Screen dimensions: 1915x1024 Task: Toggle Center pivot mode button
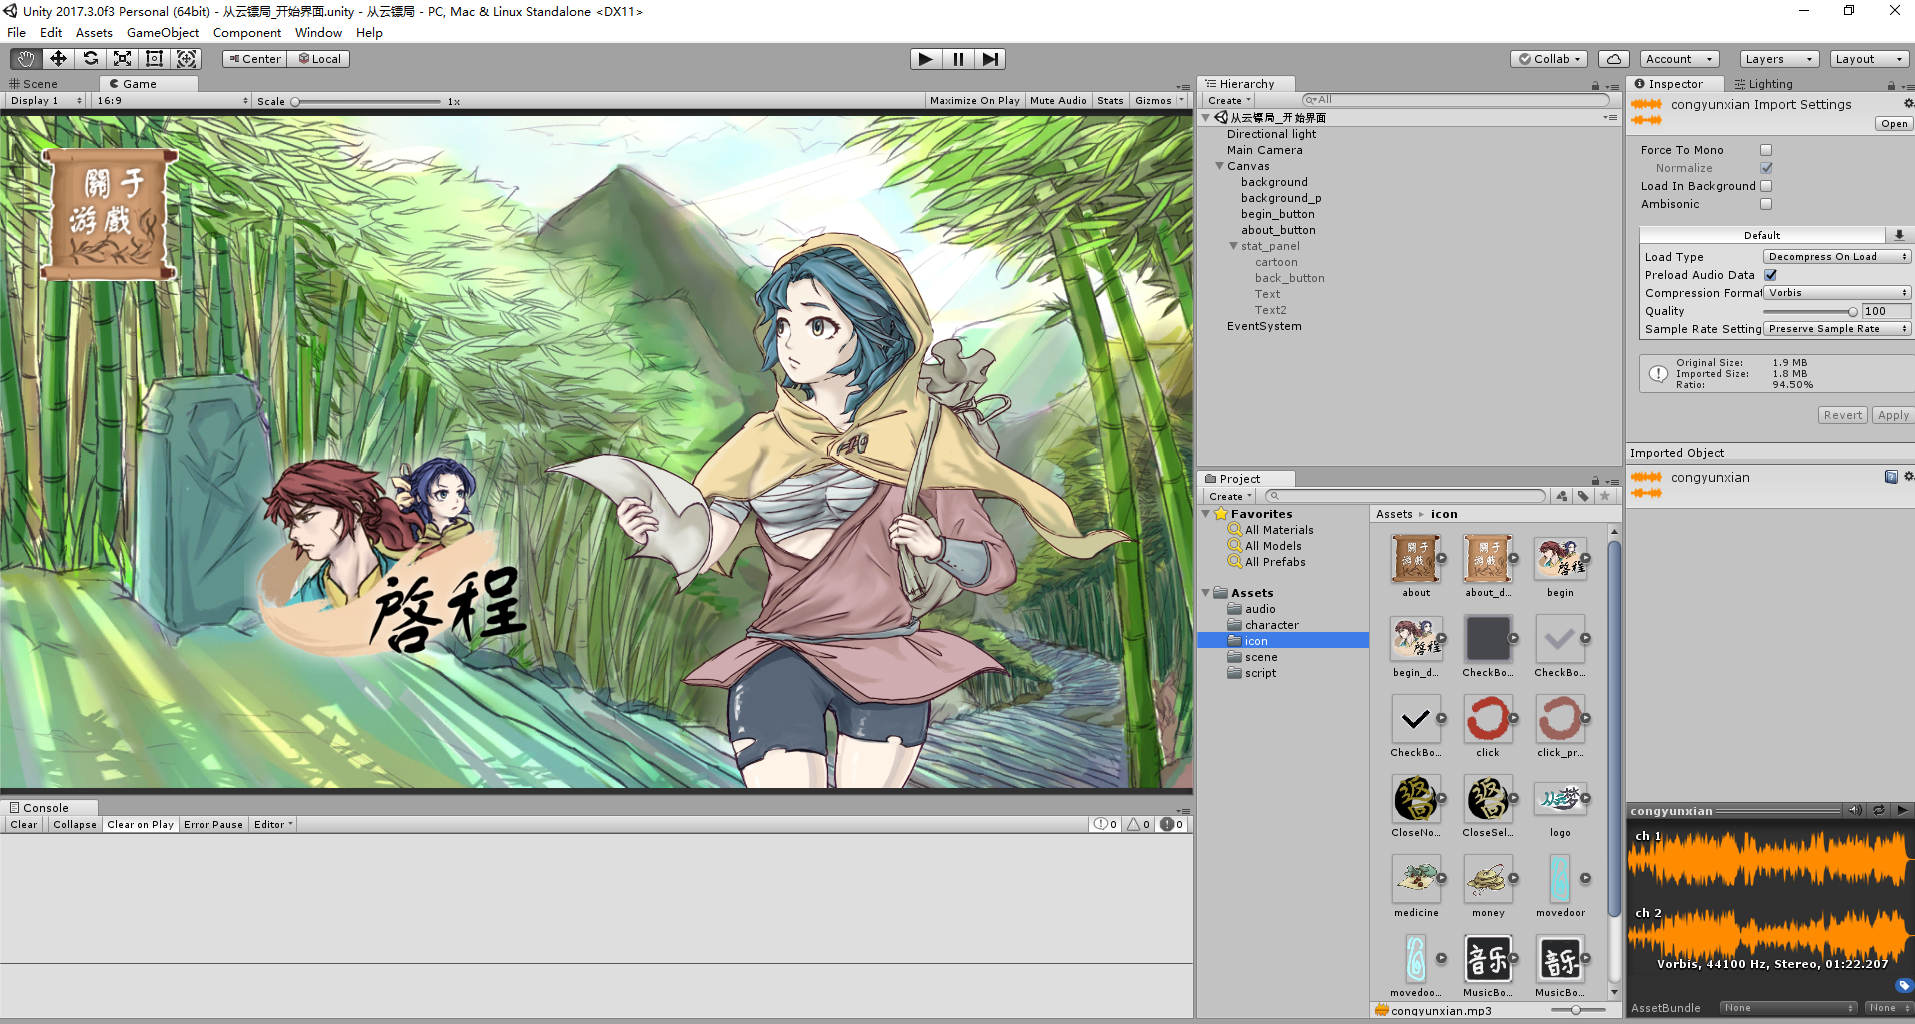tap(255, 59)
